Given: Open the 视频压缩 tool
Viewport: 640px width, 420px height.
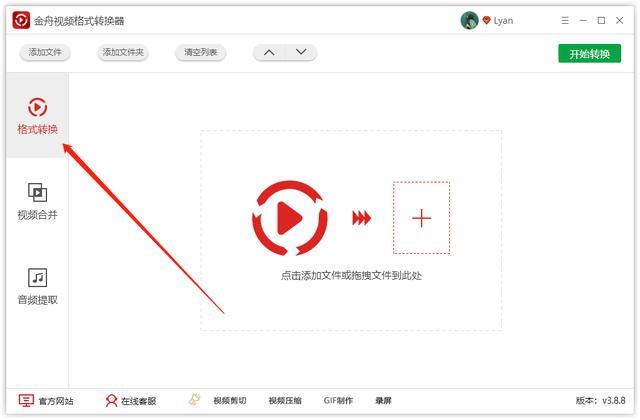Looking at the screenshot, I should [285, 401].
